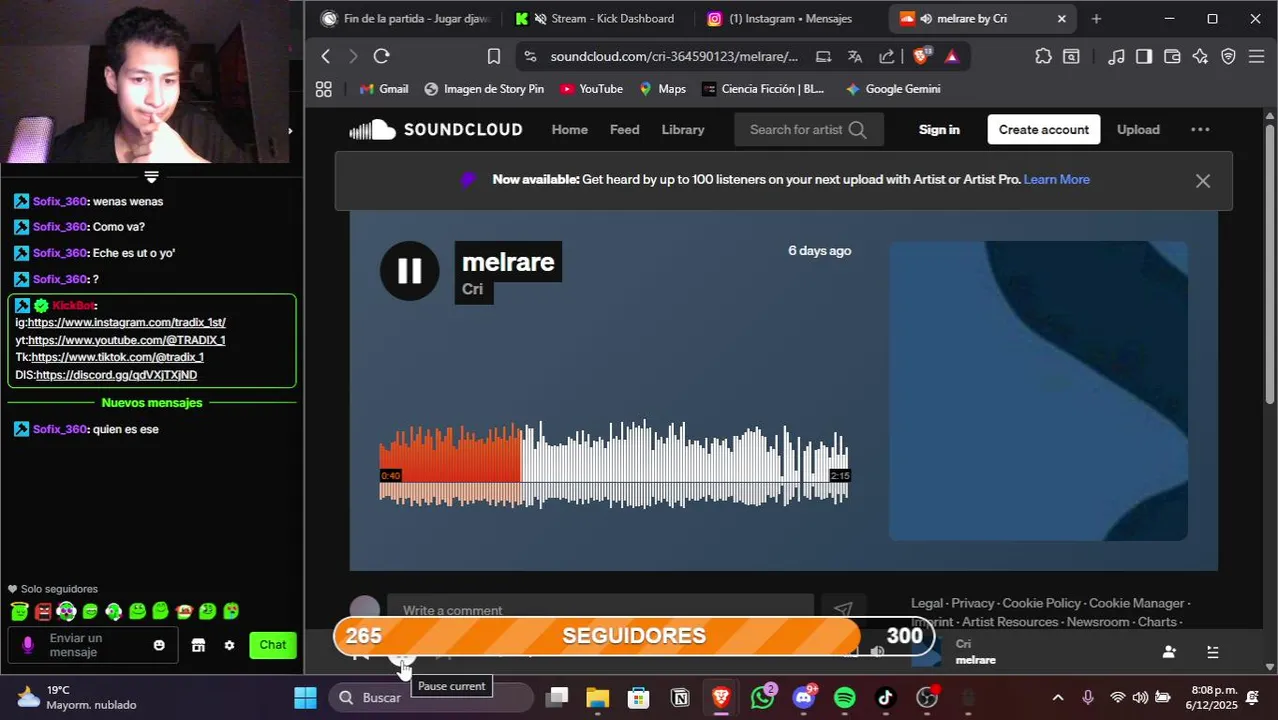Open Spotify from the taskbar
Viewport: 1278px width, 720px height.
pos(844,698)
